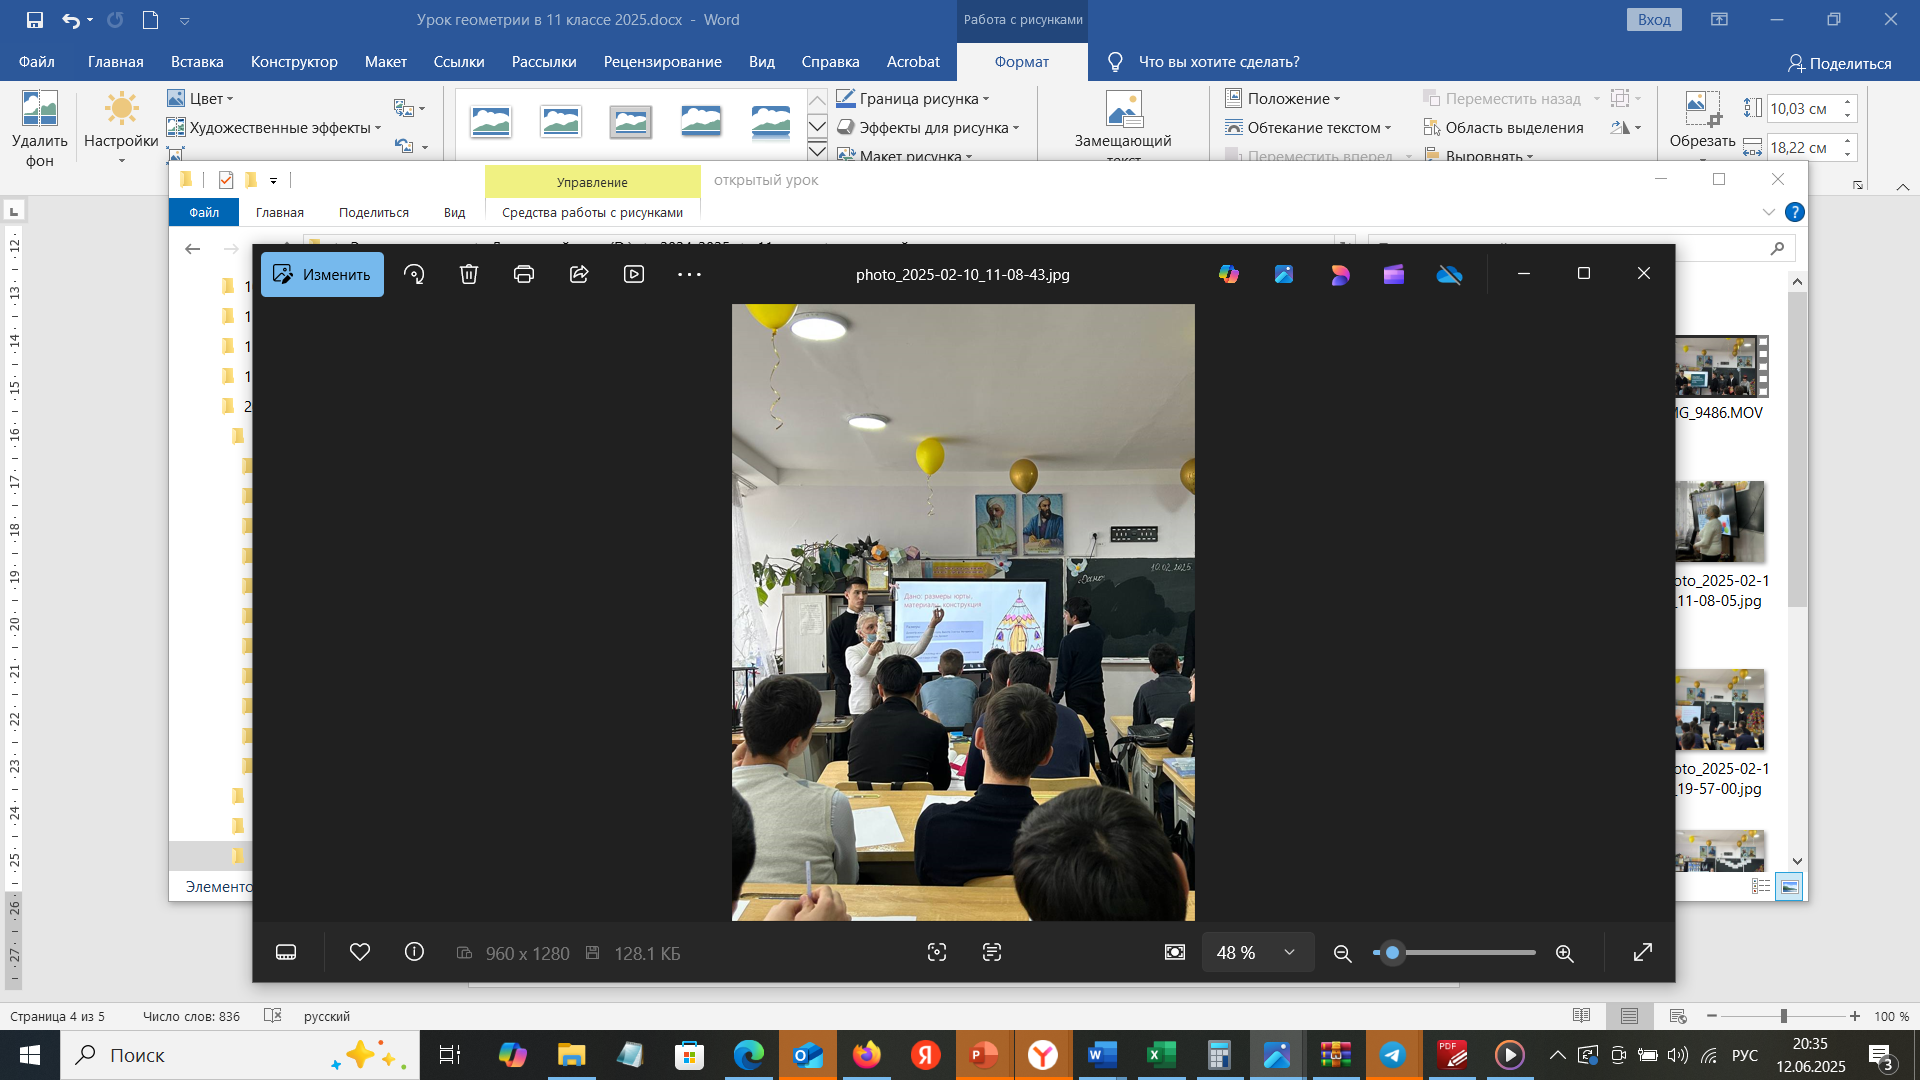
Task: Select the first picture style thumbnail
Action: pos(491,121)
